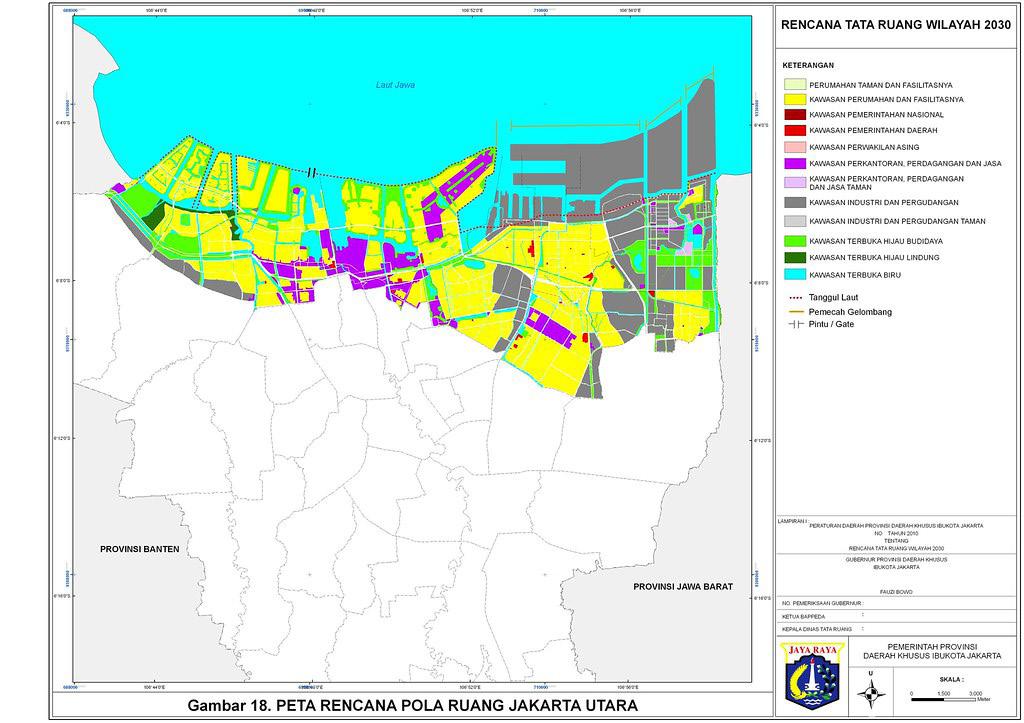Select Terbuka Hijau Lindung dark green swatch

click(x=794, y=257)
